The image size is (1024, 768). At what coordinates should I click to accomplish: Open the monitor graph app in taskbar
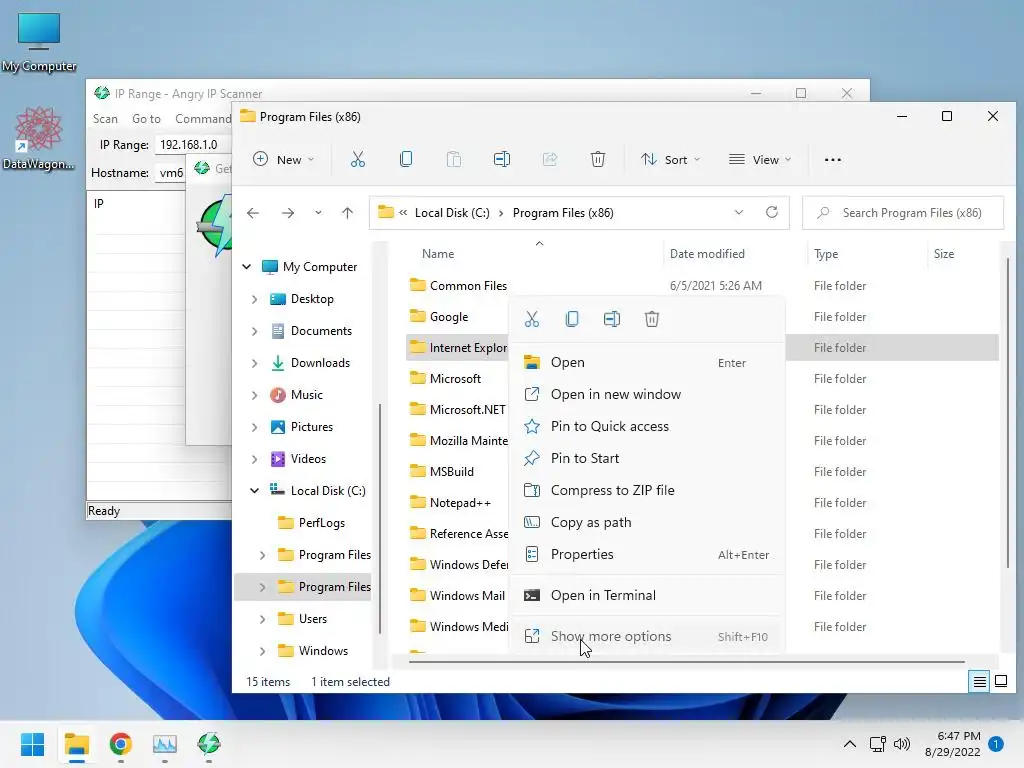tap(165, 744)
